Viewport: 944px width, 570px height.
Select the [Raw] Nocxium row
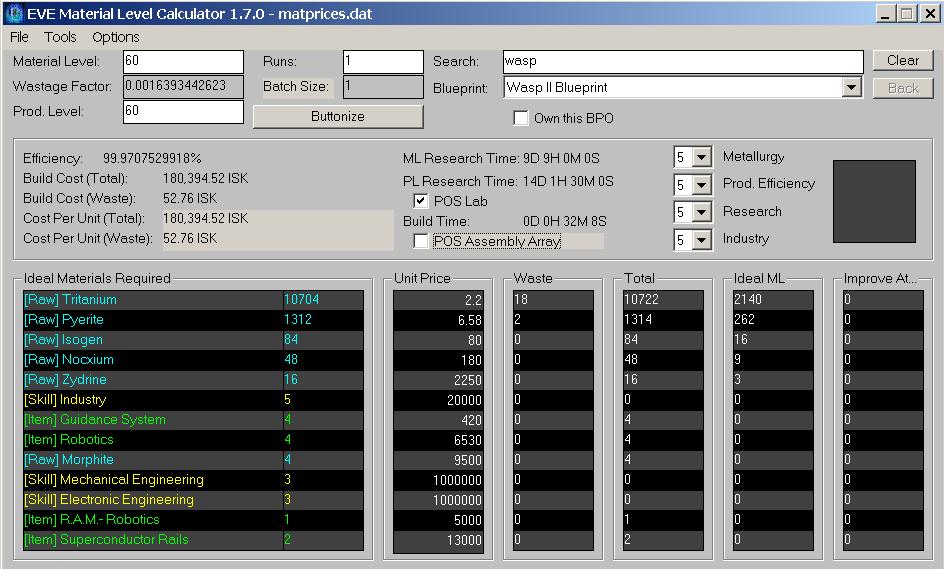click(193, 359)
